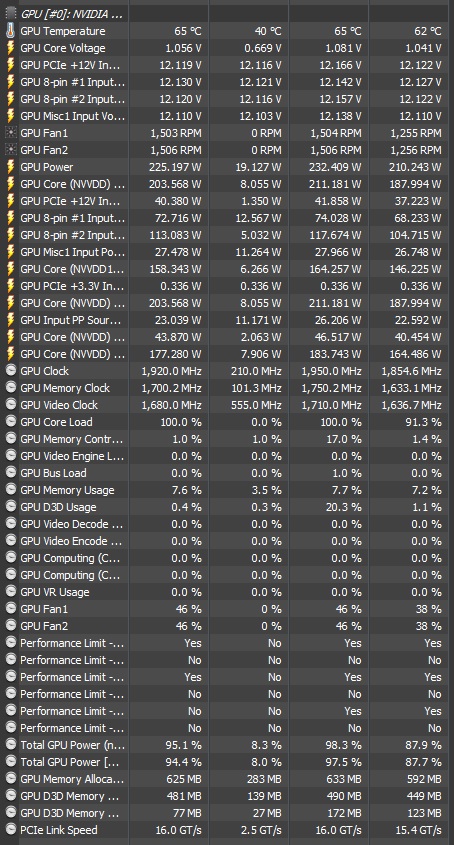Viewport: 454px width, 845px height.
Task: Click the 113.083 W power value
Action: (x=175, y=236)
